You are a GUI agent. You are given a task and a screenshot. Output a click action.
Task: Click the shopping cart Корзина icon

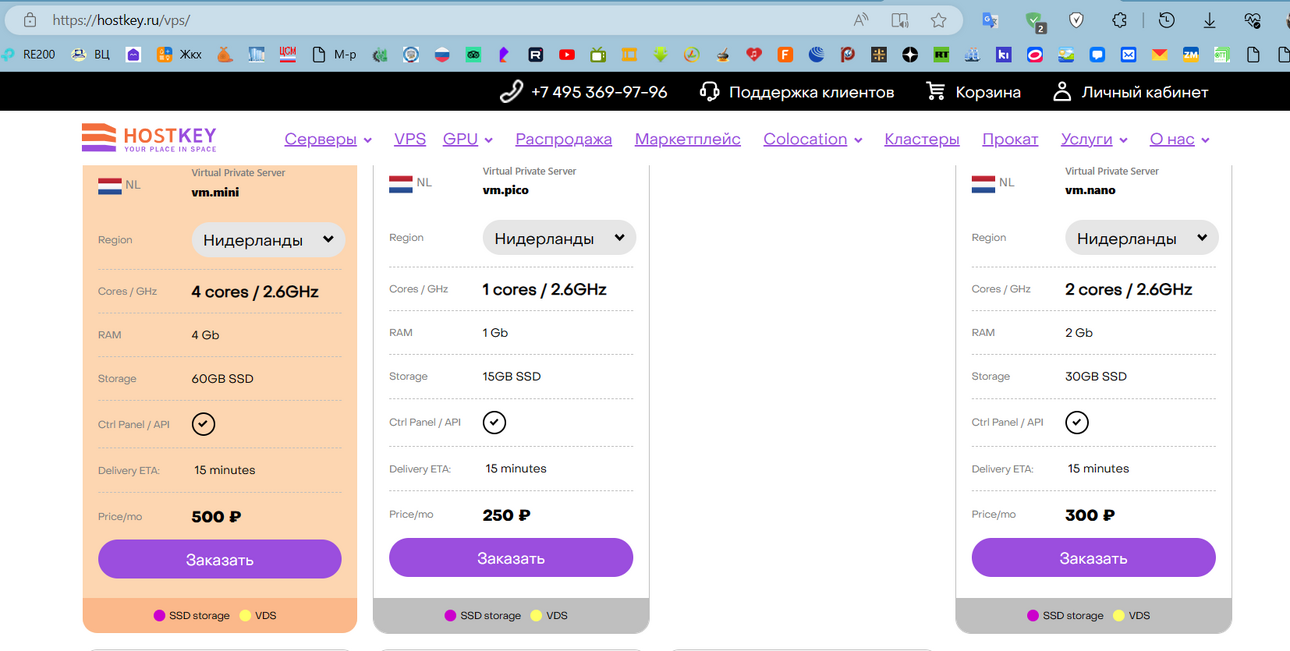click(936, 92)
